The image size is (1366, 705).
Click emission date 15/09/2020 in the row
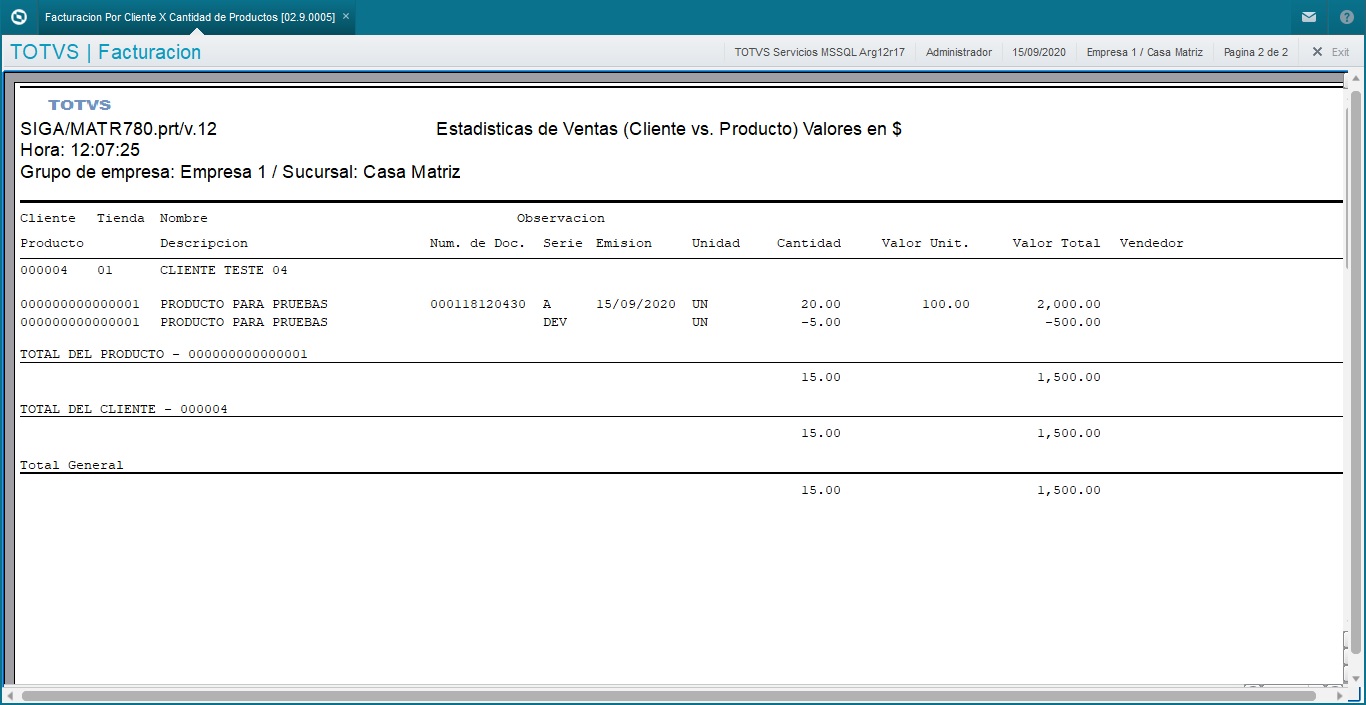click(636, 304)
